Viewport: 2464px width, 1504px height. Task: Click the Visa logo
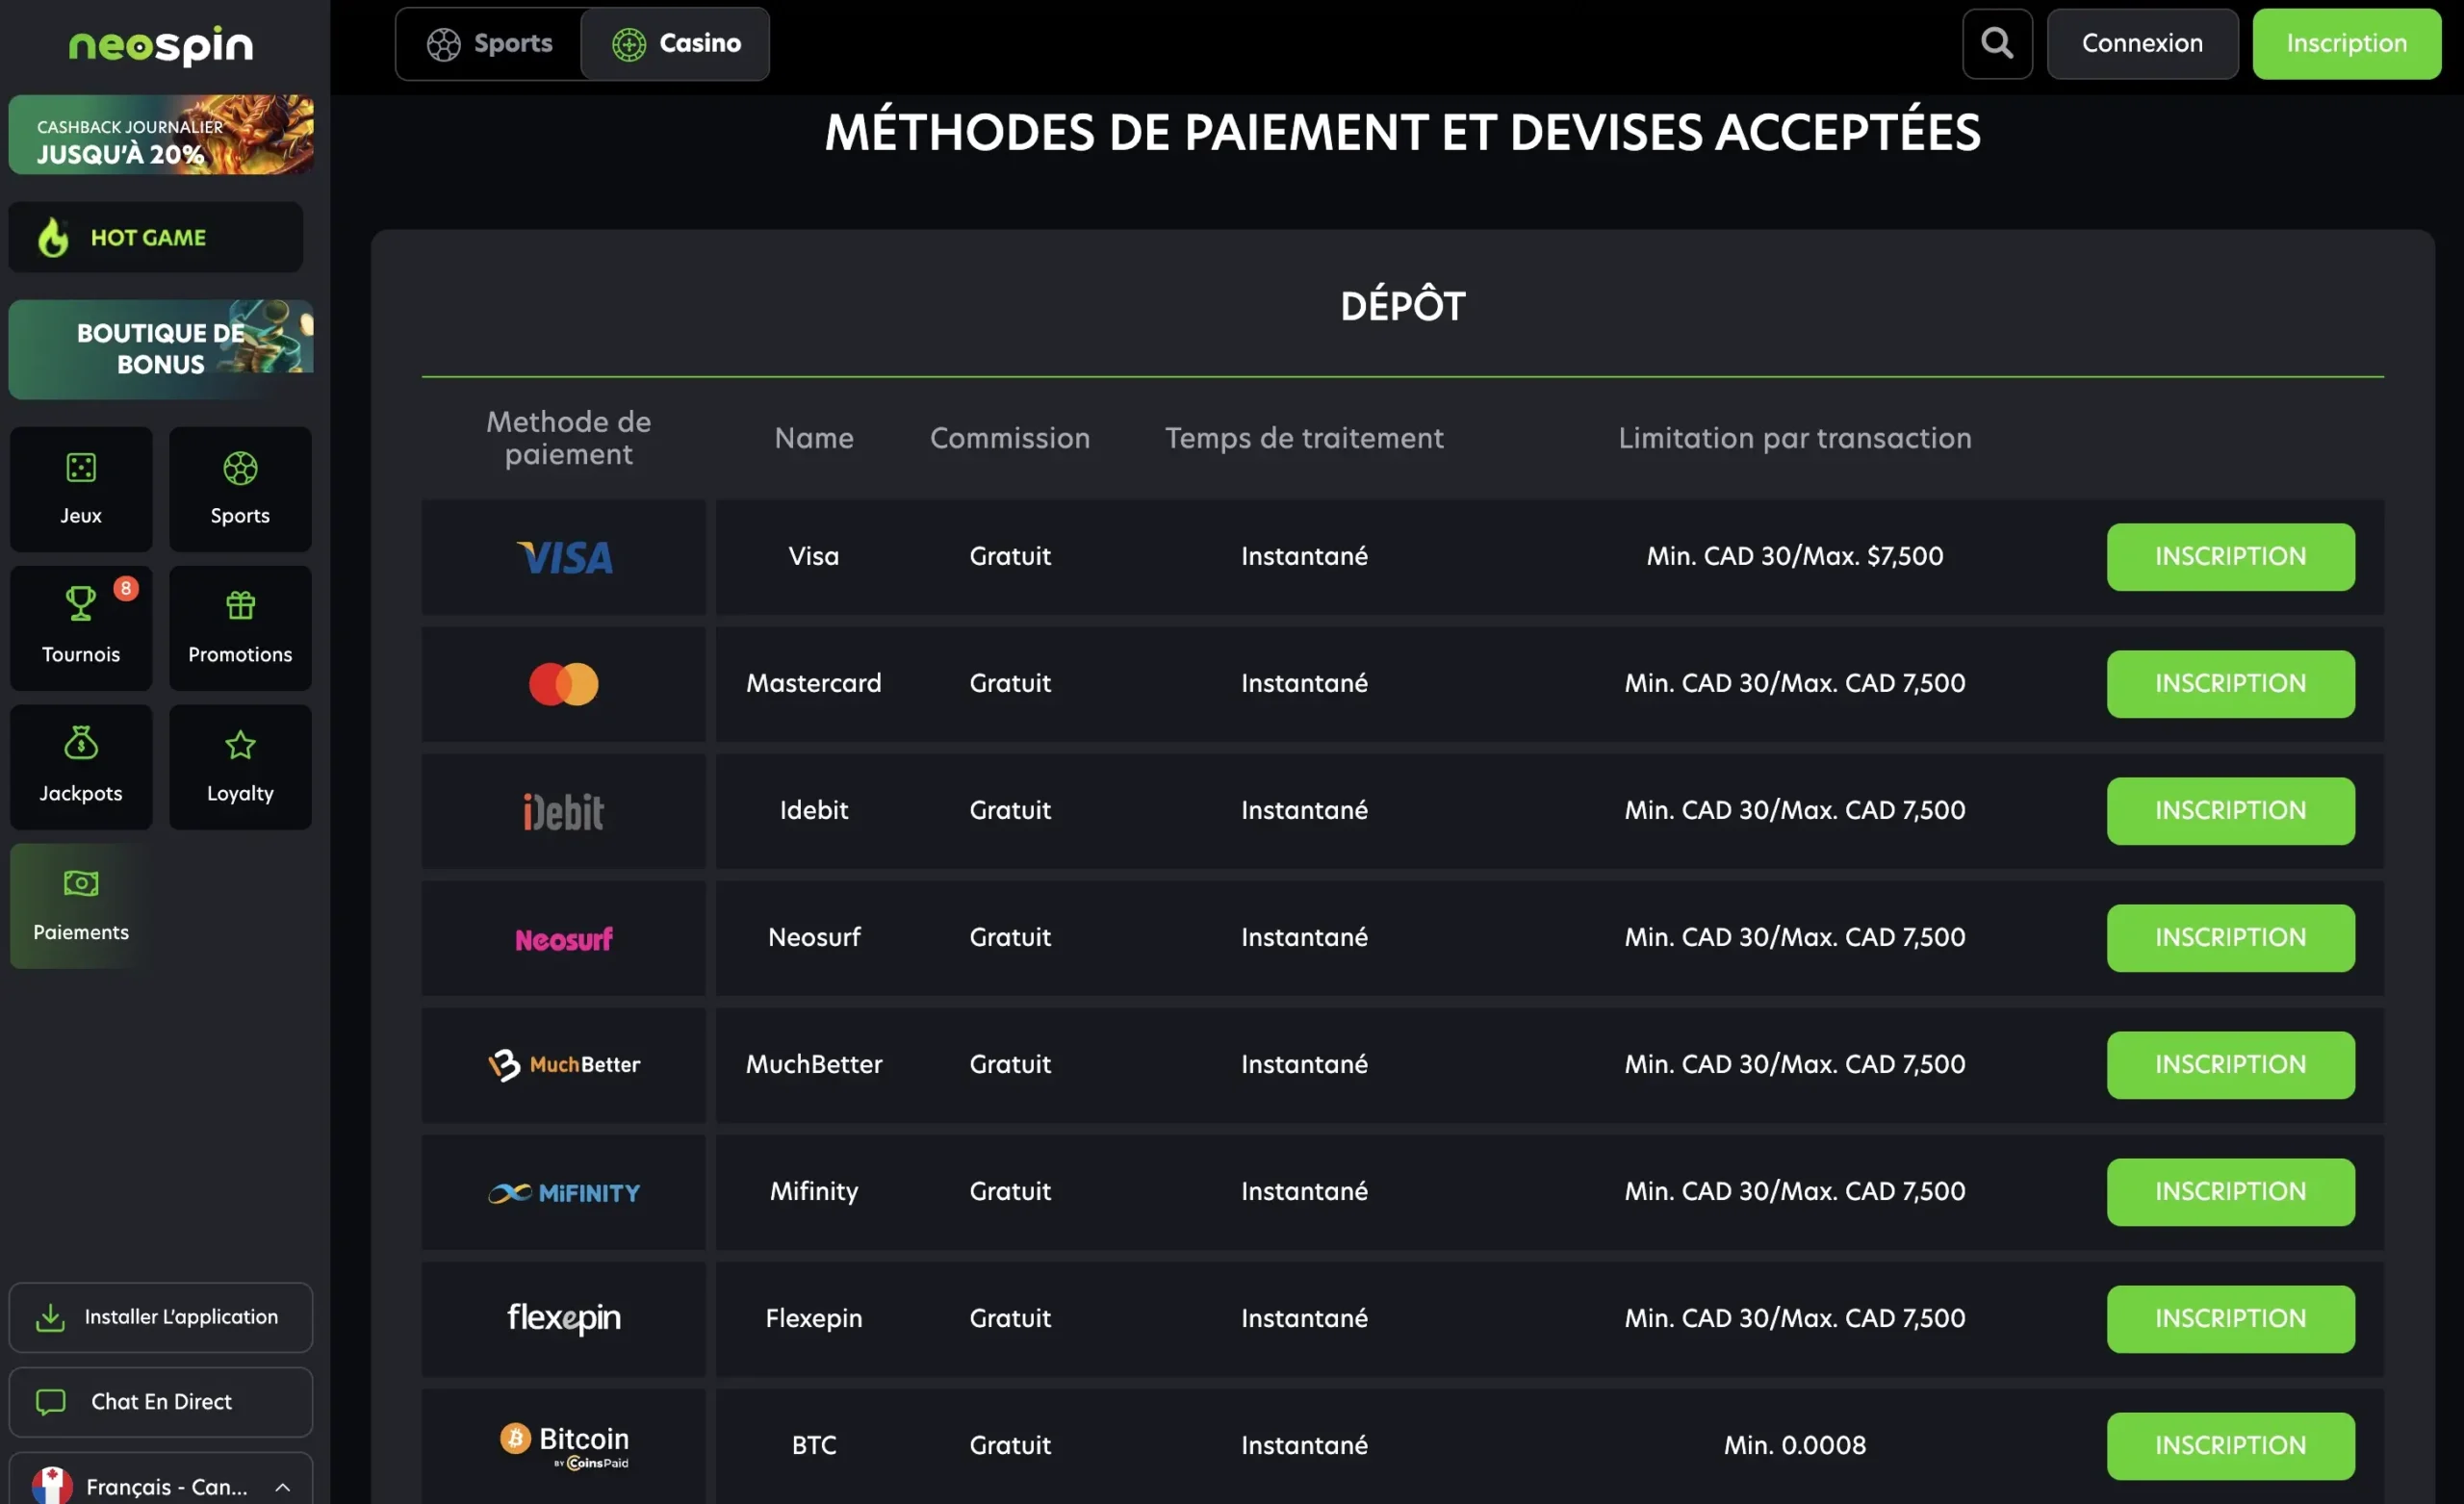pyautogui.click(x=564, y=557)
